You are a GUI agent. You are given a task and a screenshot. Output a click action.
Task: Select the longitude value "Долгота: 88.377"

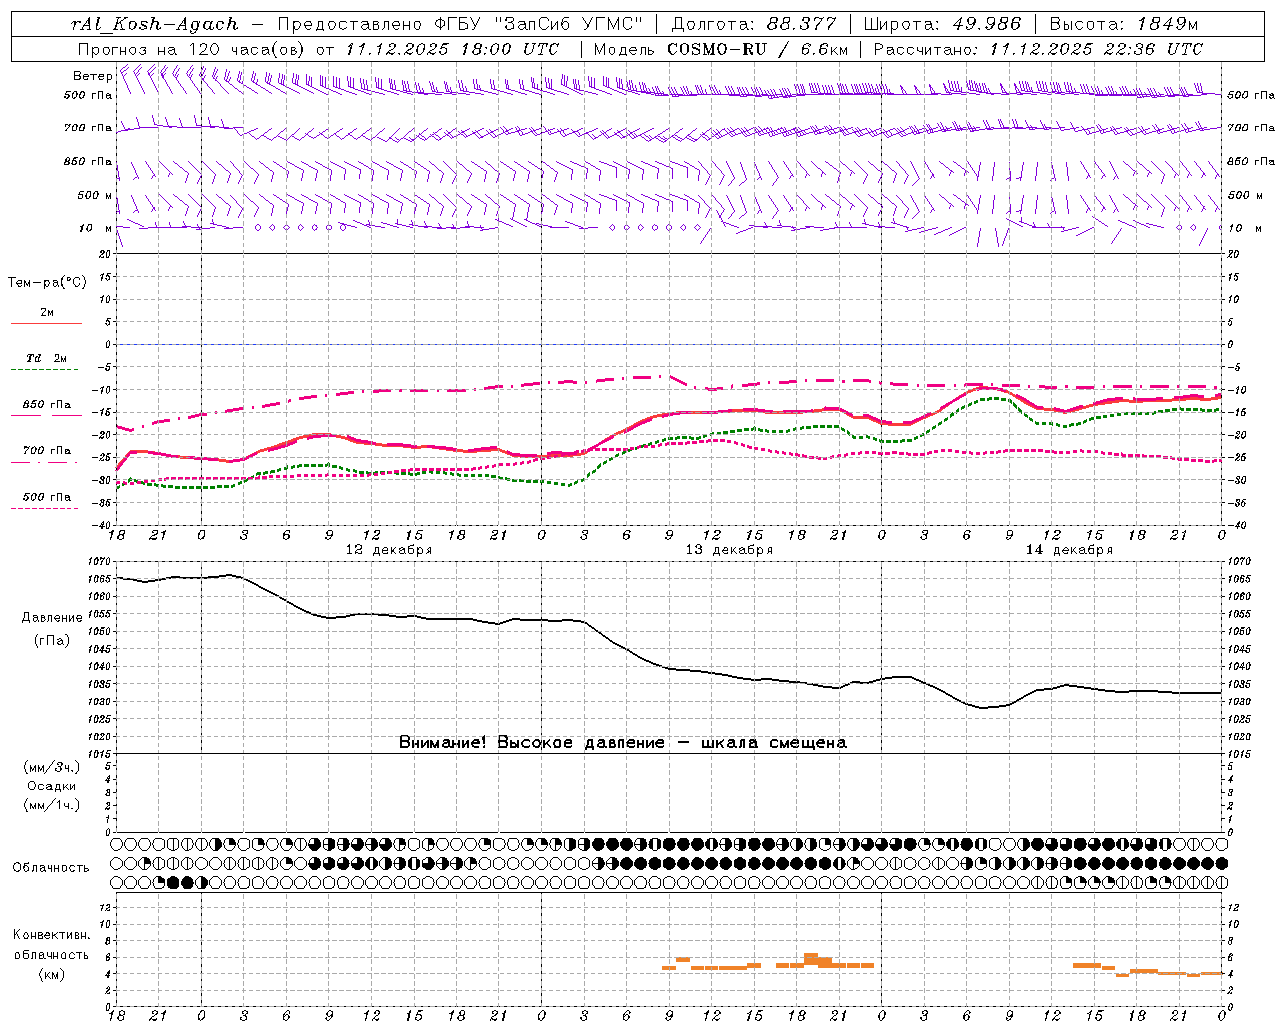(753, 24)
